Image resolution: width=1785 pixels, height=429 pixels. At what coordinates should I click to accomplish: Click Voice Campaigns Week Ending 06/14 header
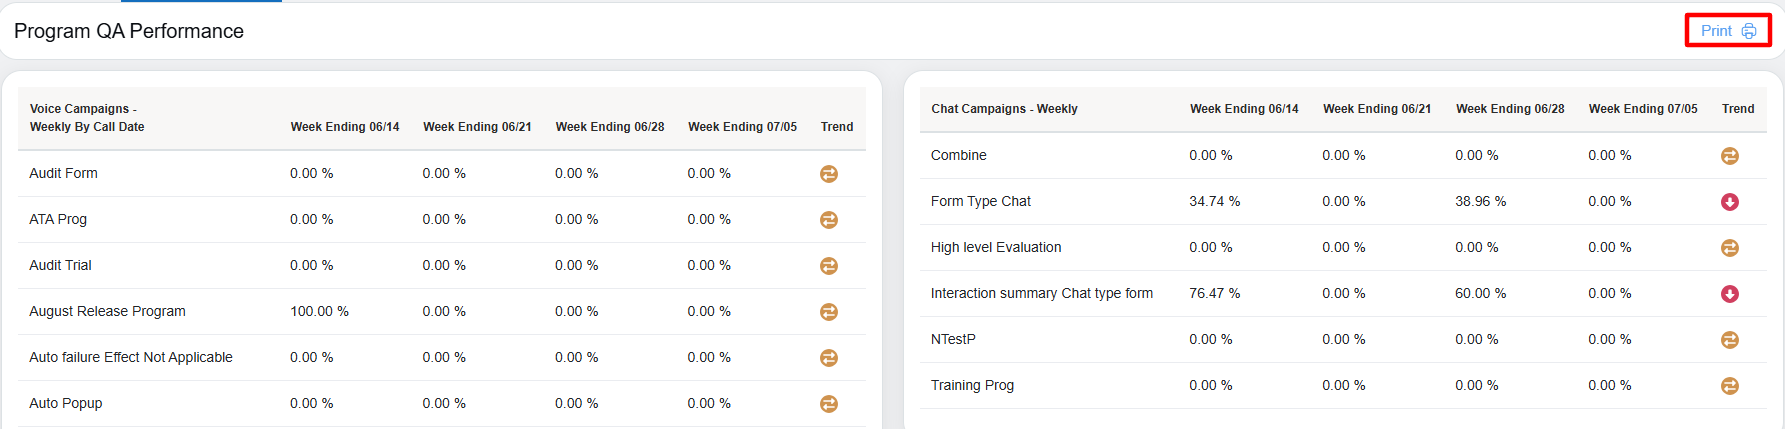(345, 127)
